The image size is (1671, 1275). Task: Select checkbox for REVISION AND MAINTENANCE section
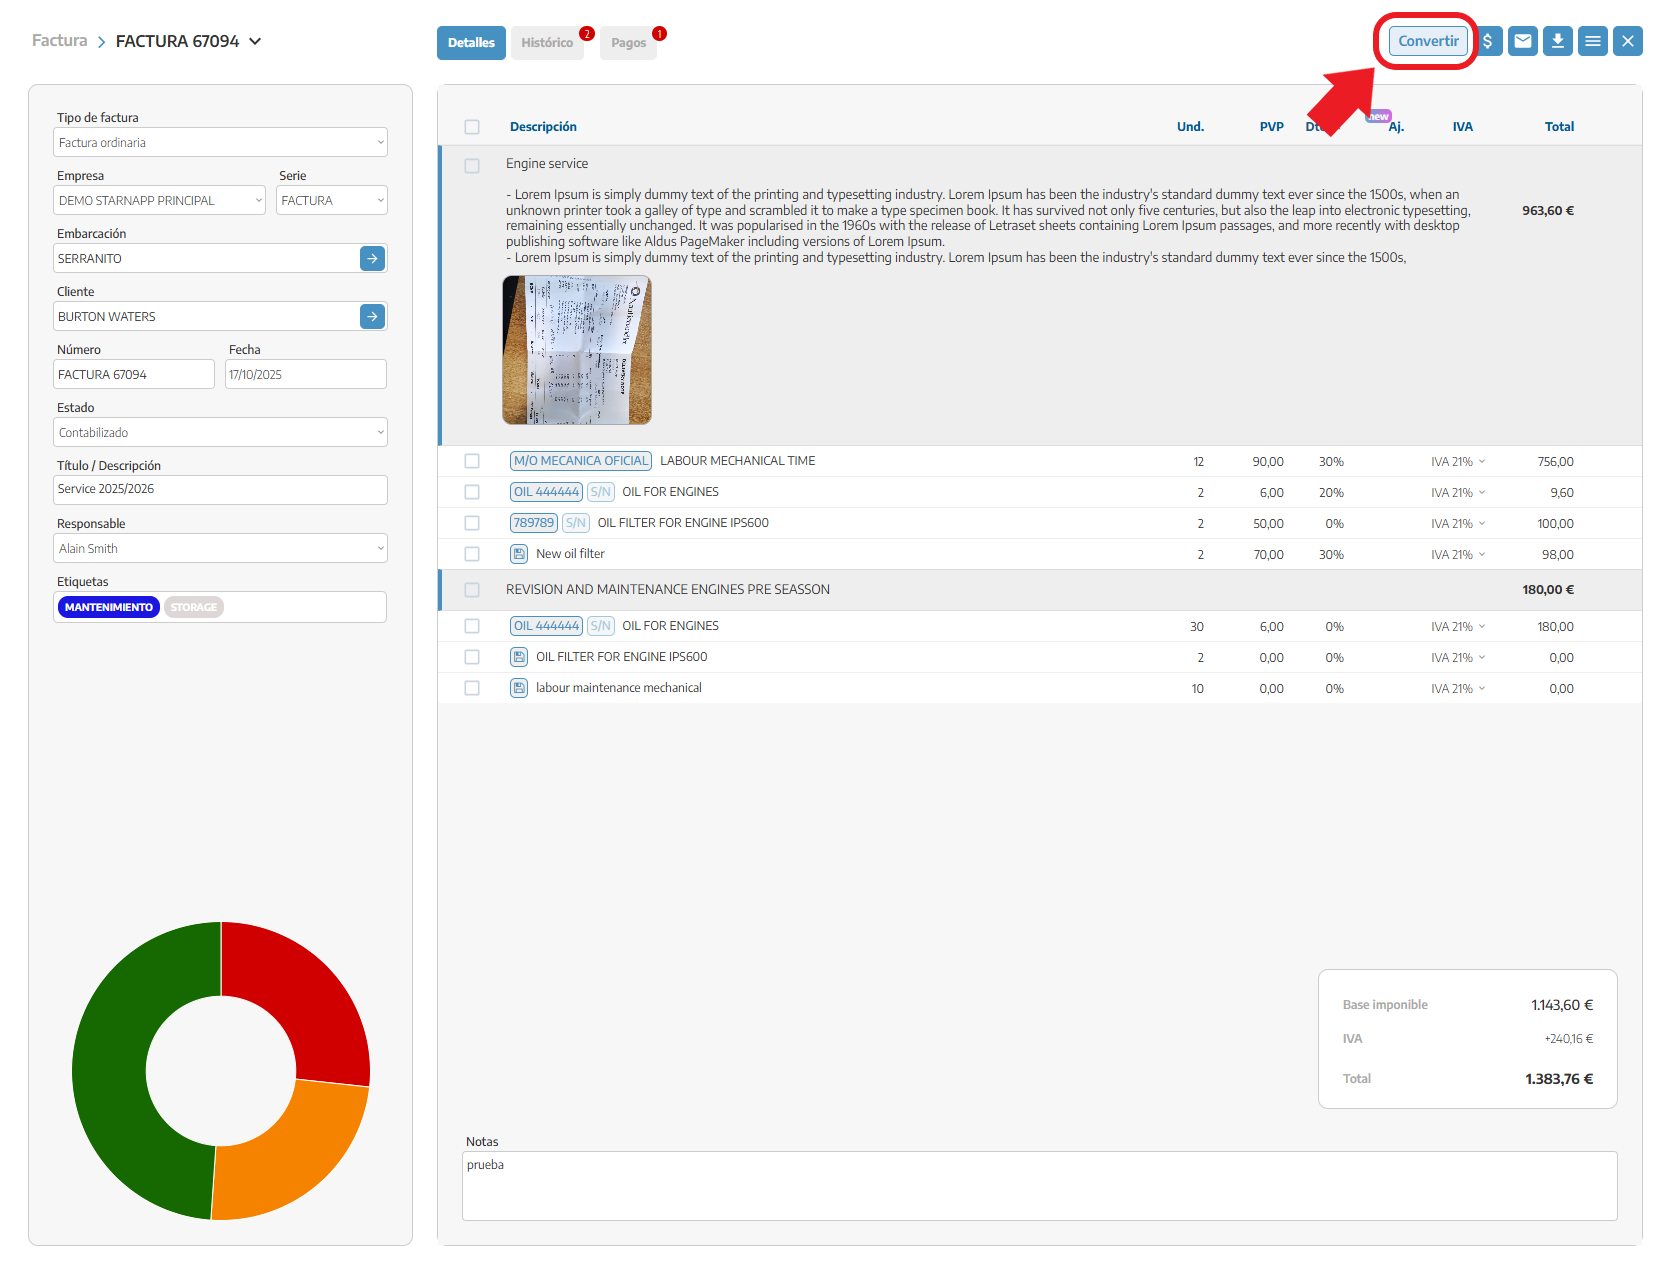pyautogui.click(x=472, y=590)
